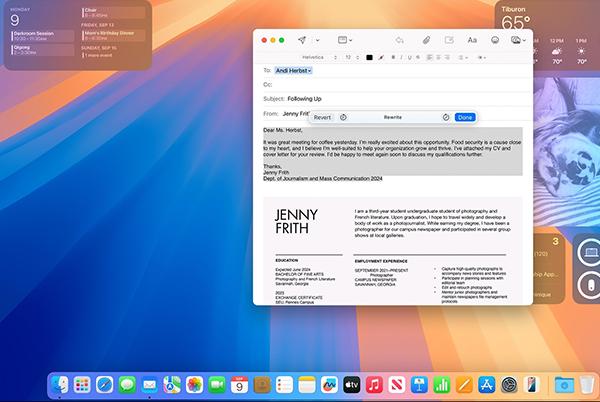
Task: Open Safari from the Dock
Action: point(104,385)
